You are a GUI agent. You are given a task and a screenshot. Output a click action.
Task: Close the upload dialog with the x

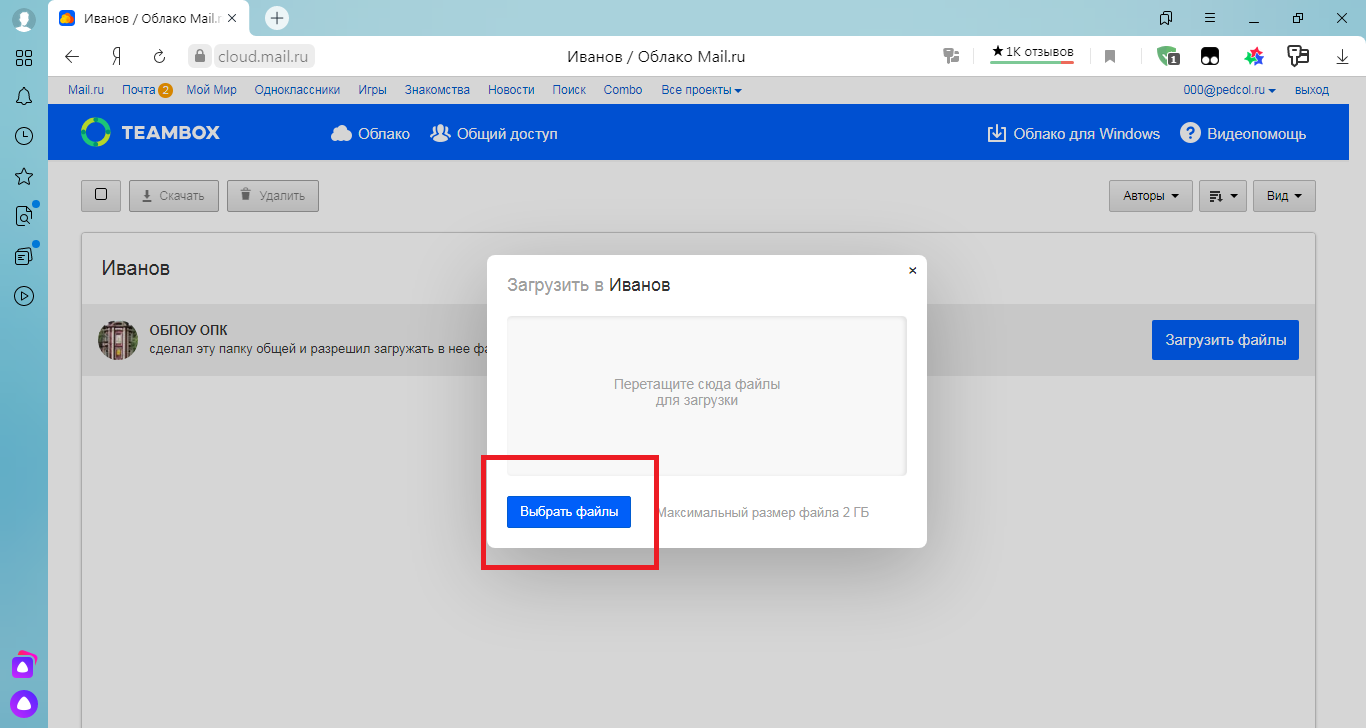pos(912,270)
